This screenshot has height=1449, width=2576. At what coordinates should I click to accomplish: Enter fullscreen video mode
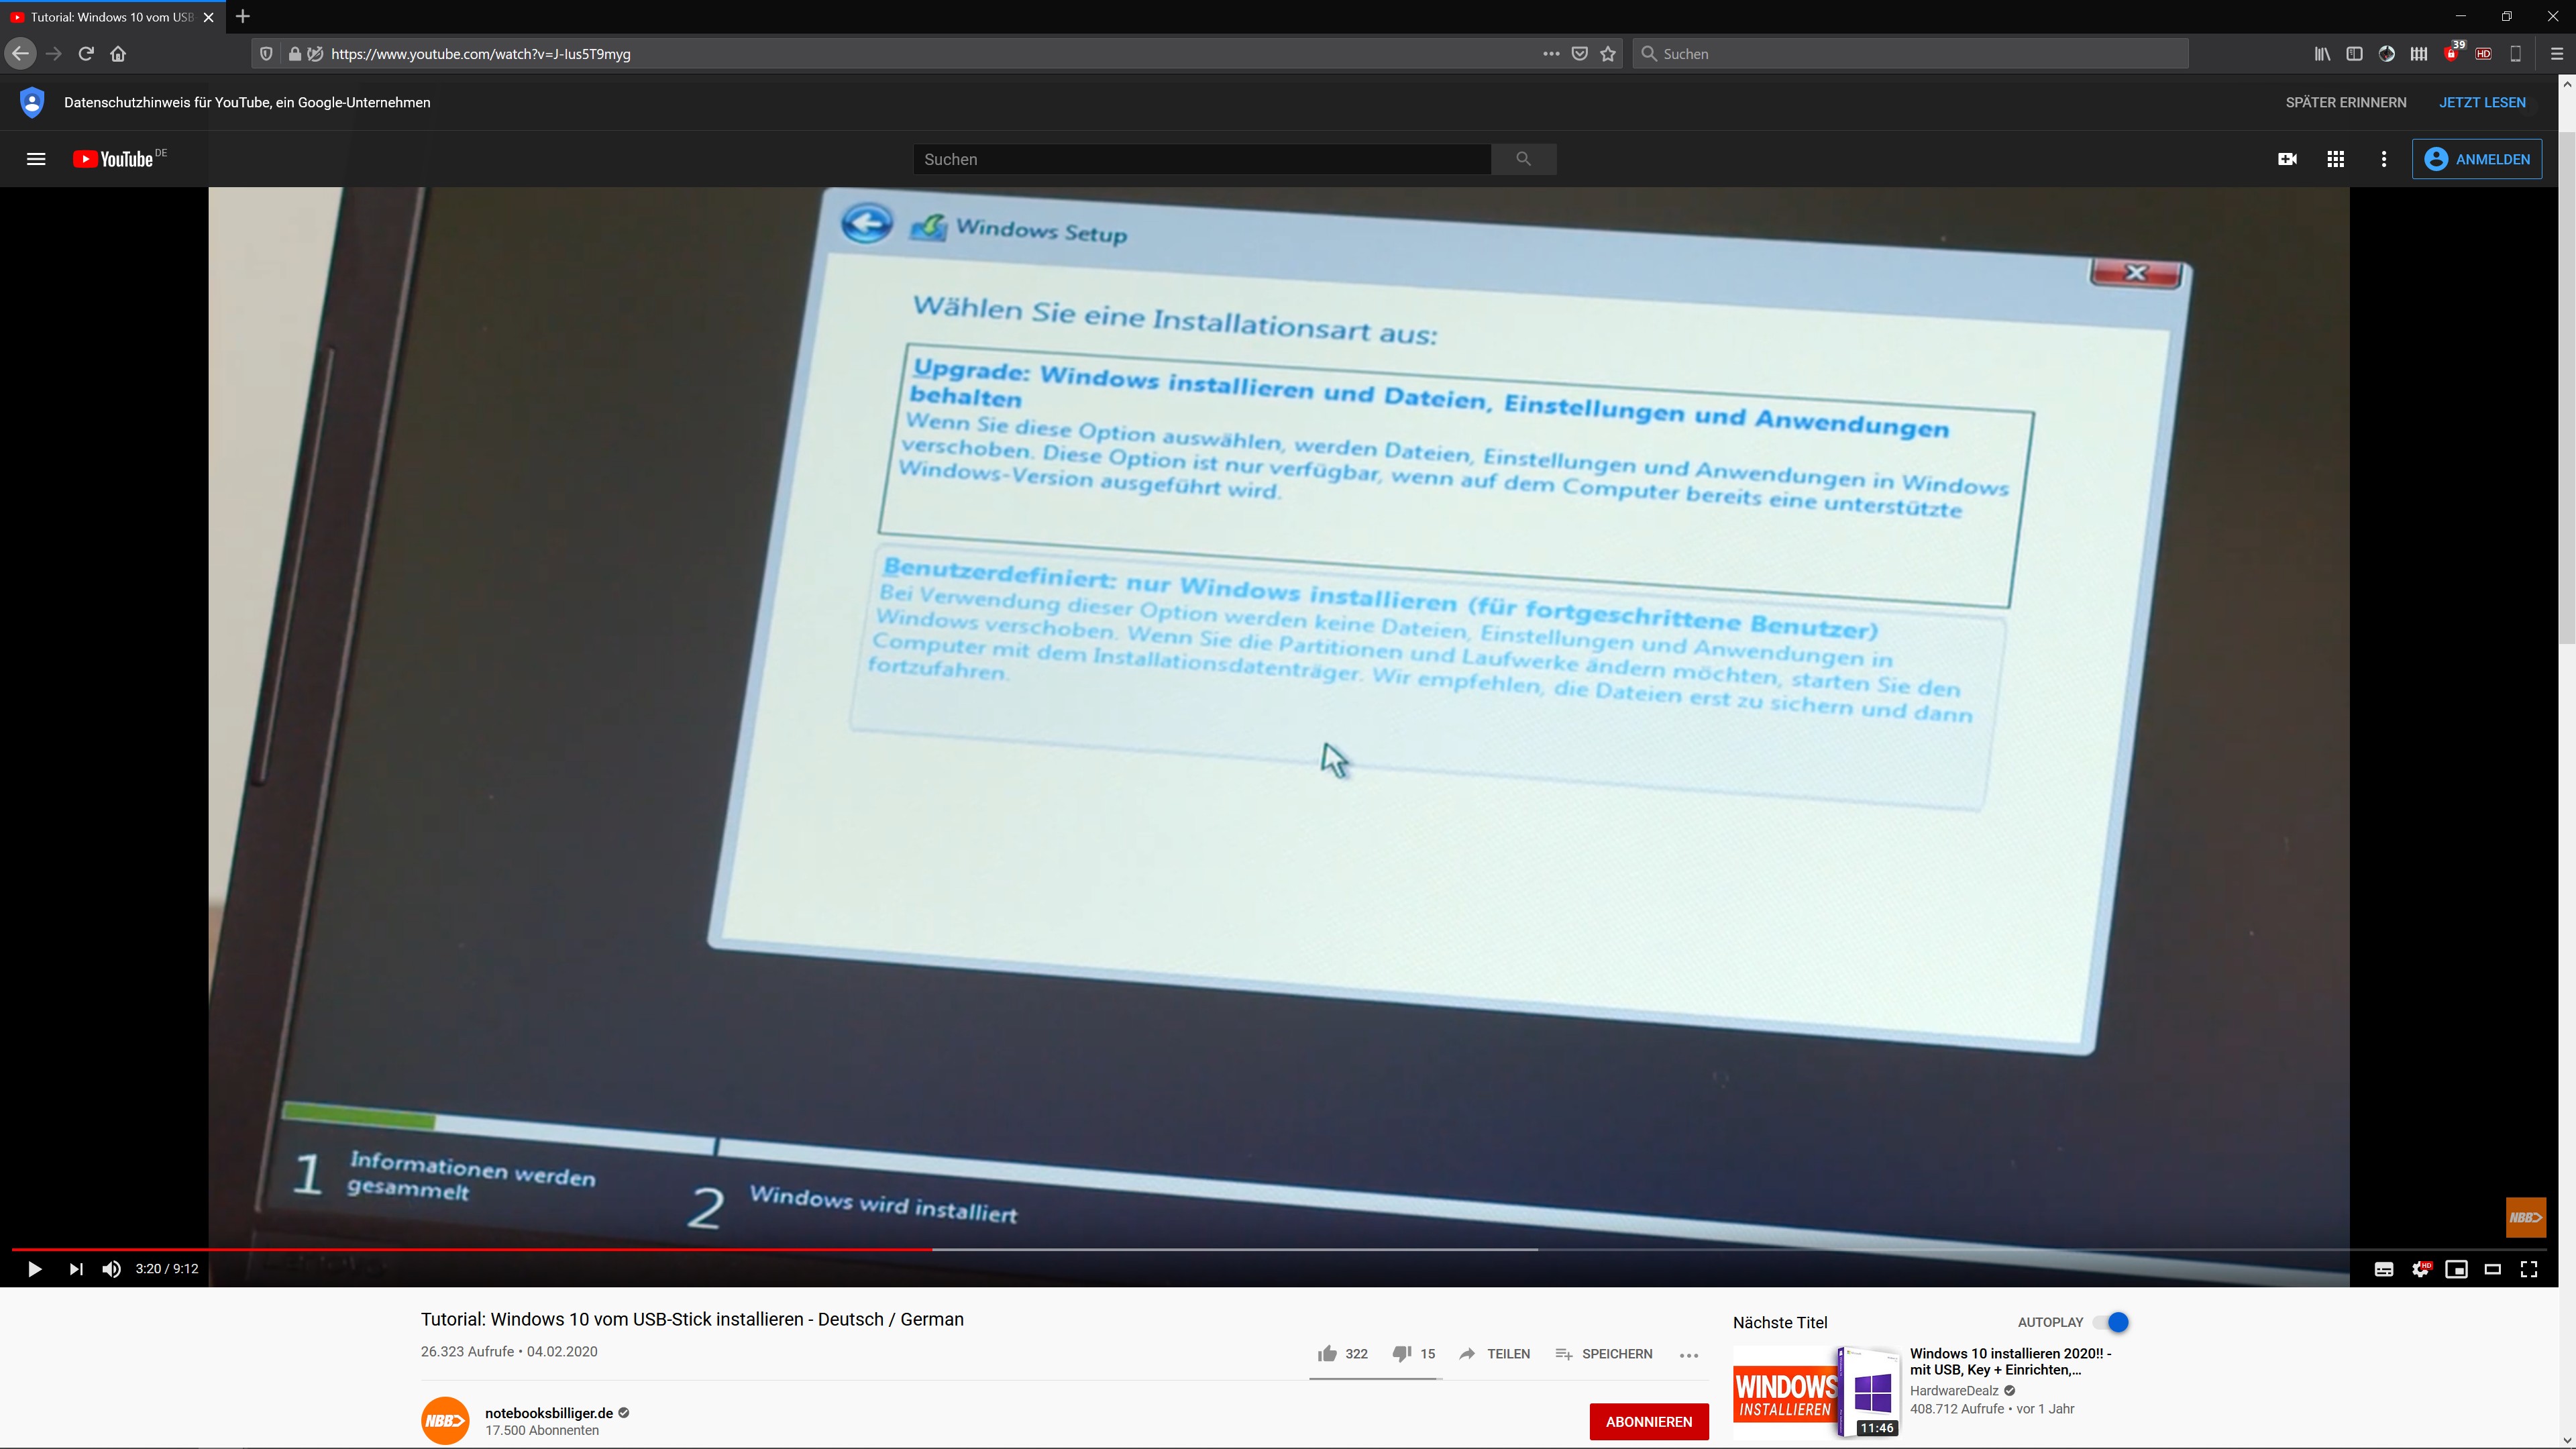click(x=2529, y=1269)
